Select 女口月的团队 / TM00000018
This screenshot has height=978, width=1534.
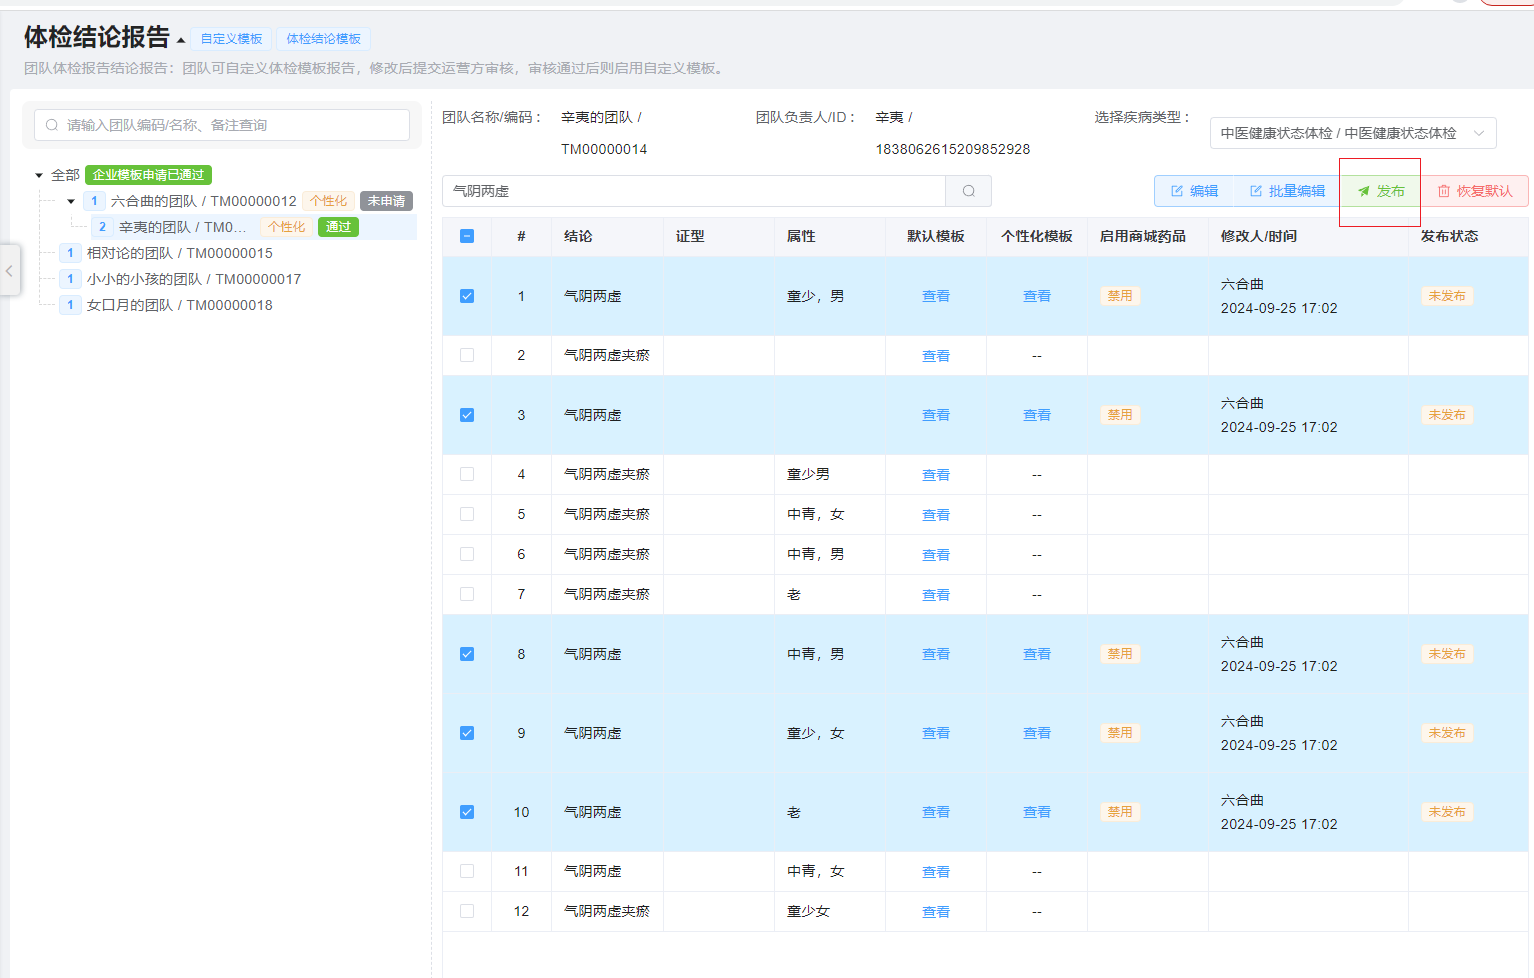(x=179, y=305)
